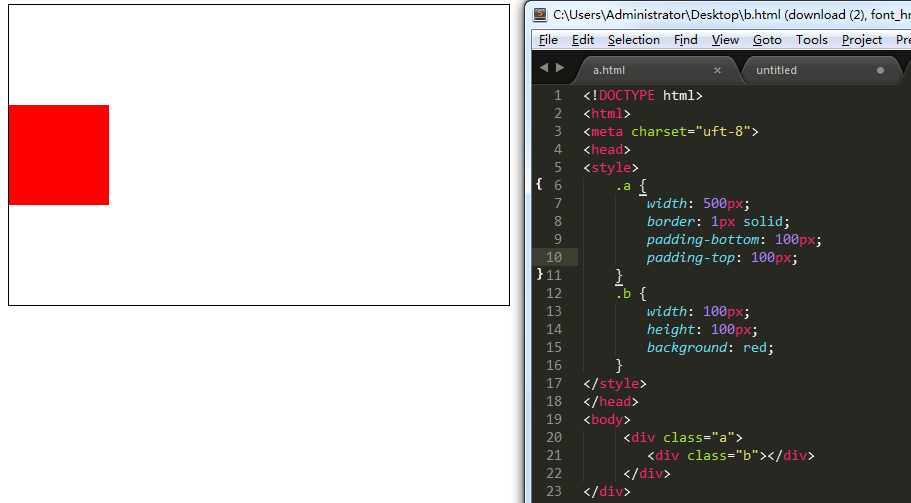Open the File menu
Viewport: 911px width, 503px height.
(548, 40)
